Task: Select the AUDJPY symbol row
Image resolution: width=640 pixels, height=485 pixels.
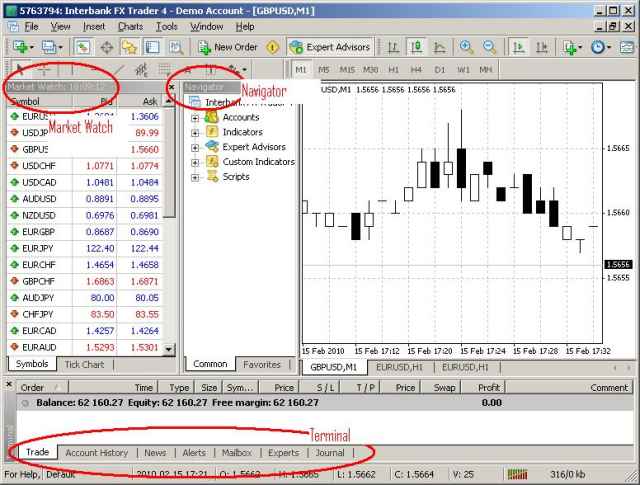Action: [x=85, y=298]
